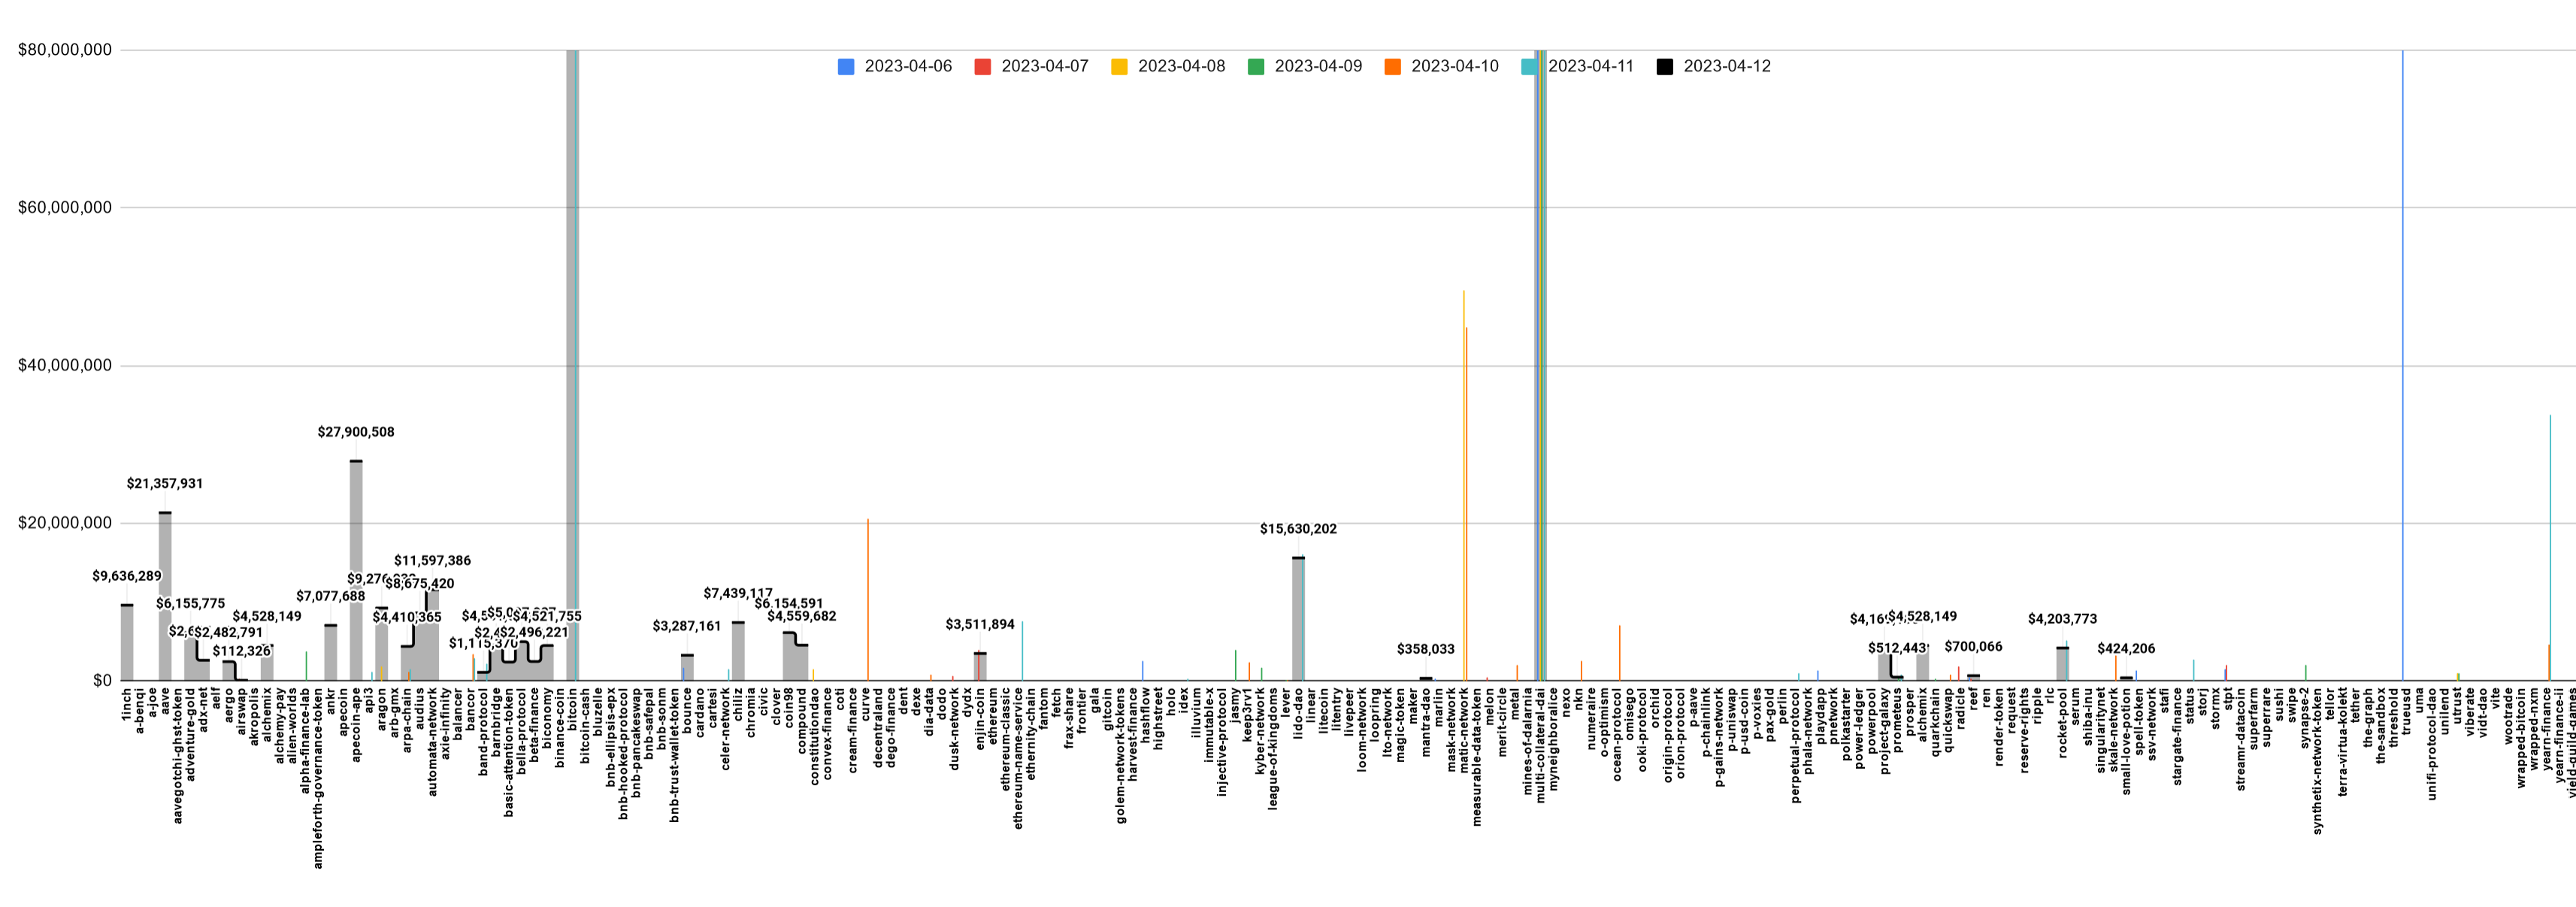This screenshot has height=907, width=2576.
Task: Select the $3,511,894 data label
Action: click(x=980, y=624)
